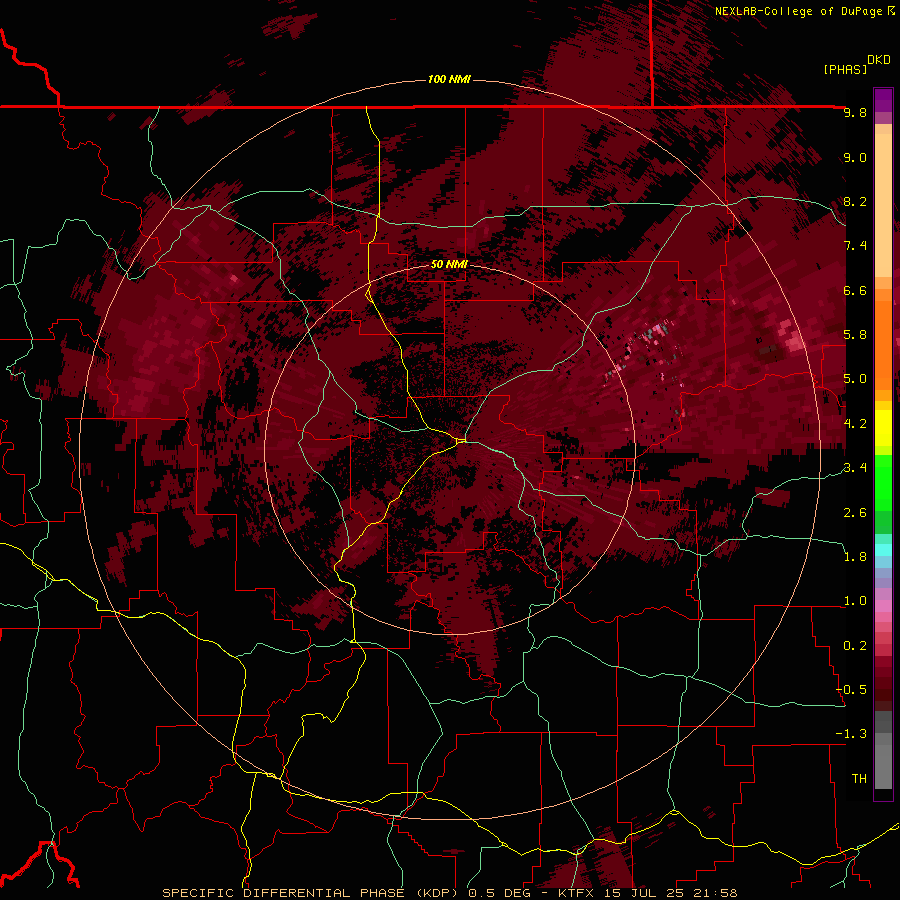This screenshot has width=900, height=900.
Task: Click the 4.2 scale value
Action: [855, 424]
